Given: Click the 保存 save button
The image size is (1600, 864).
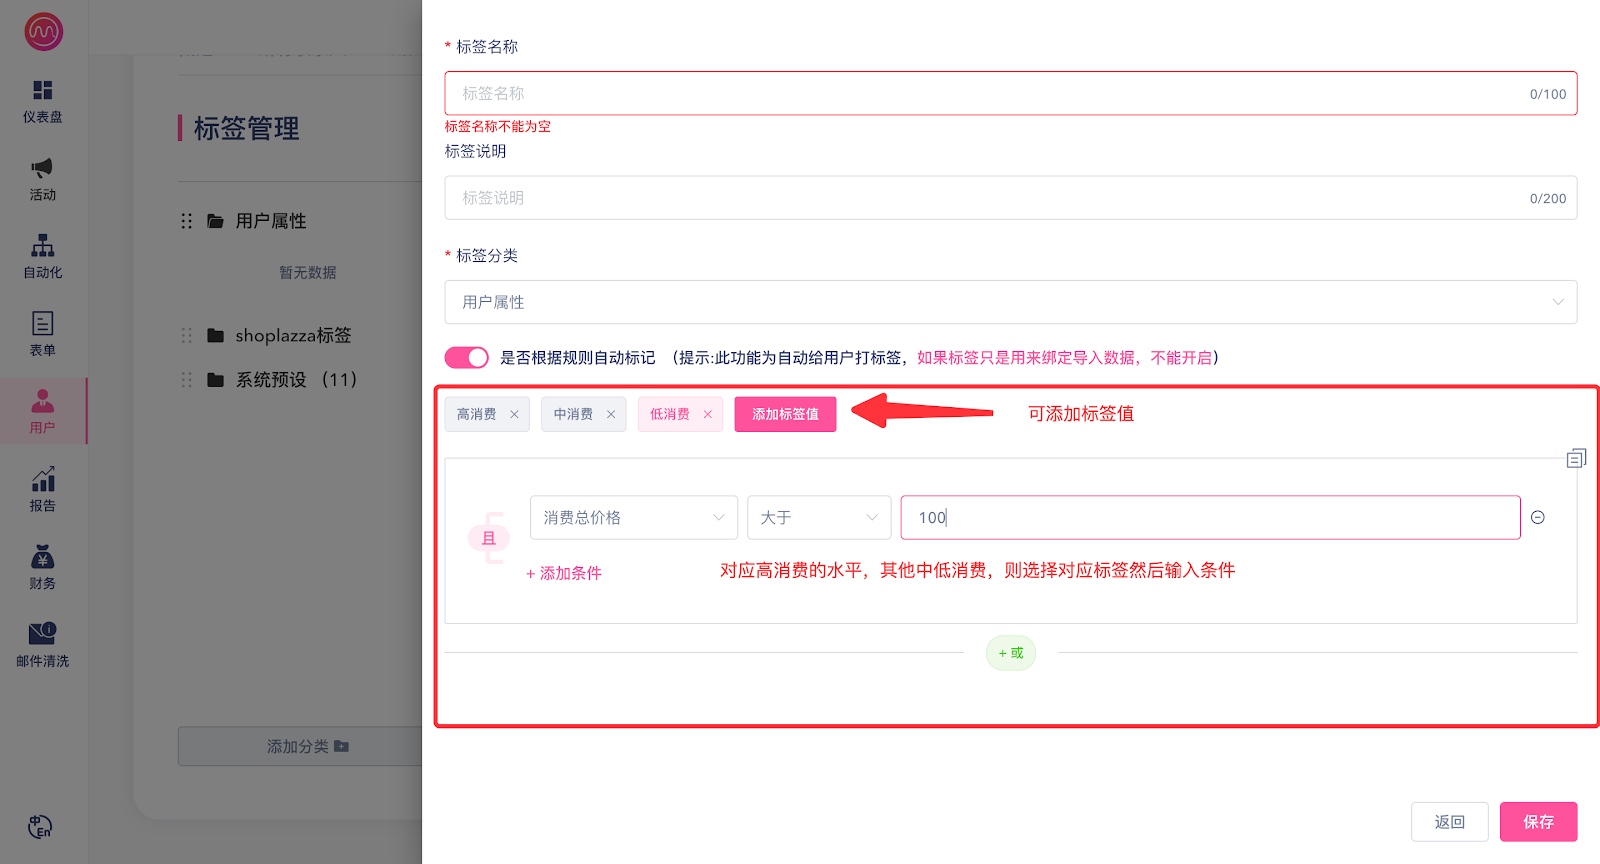Looking at the screenshot, I should coord(1538,822).
